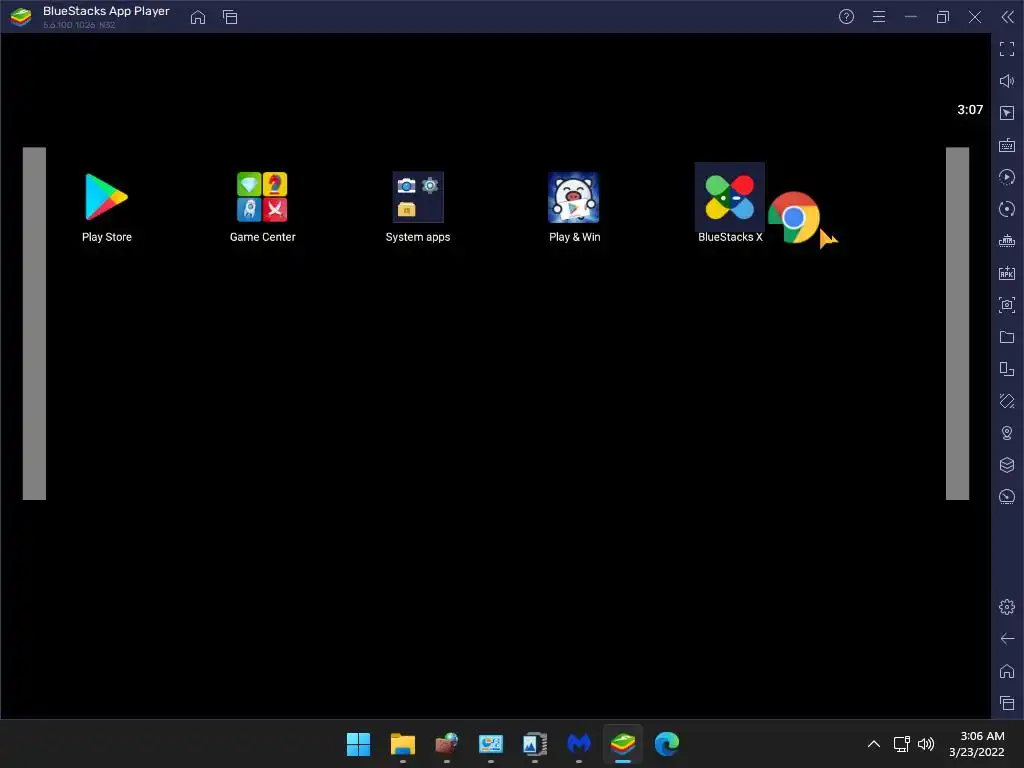This screenshot has width=1024, height=768.
Task: Click the Android back arrow
Action: coord(1007,639)
